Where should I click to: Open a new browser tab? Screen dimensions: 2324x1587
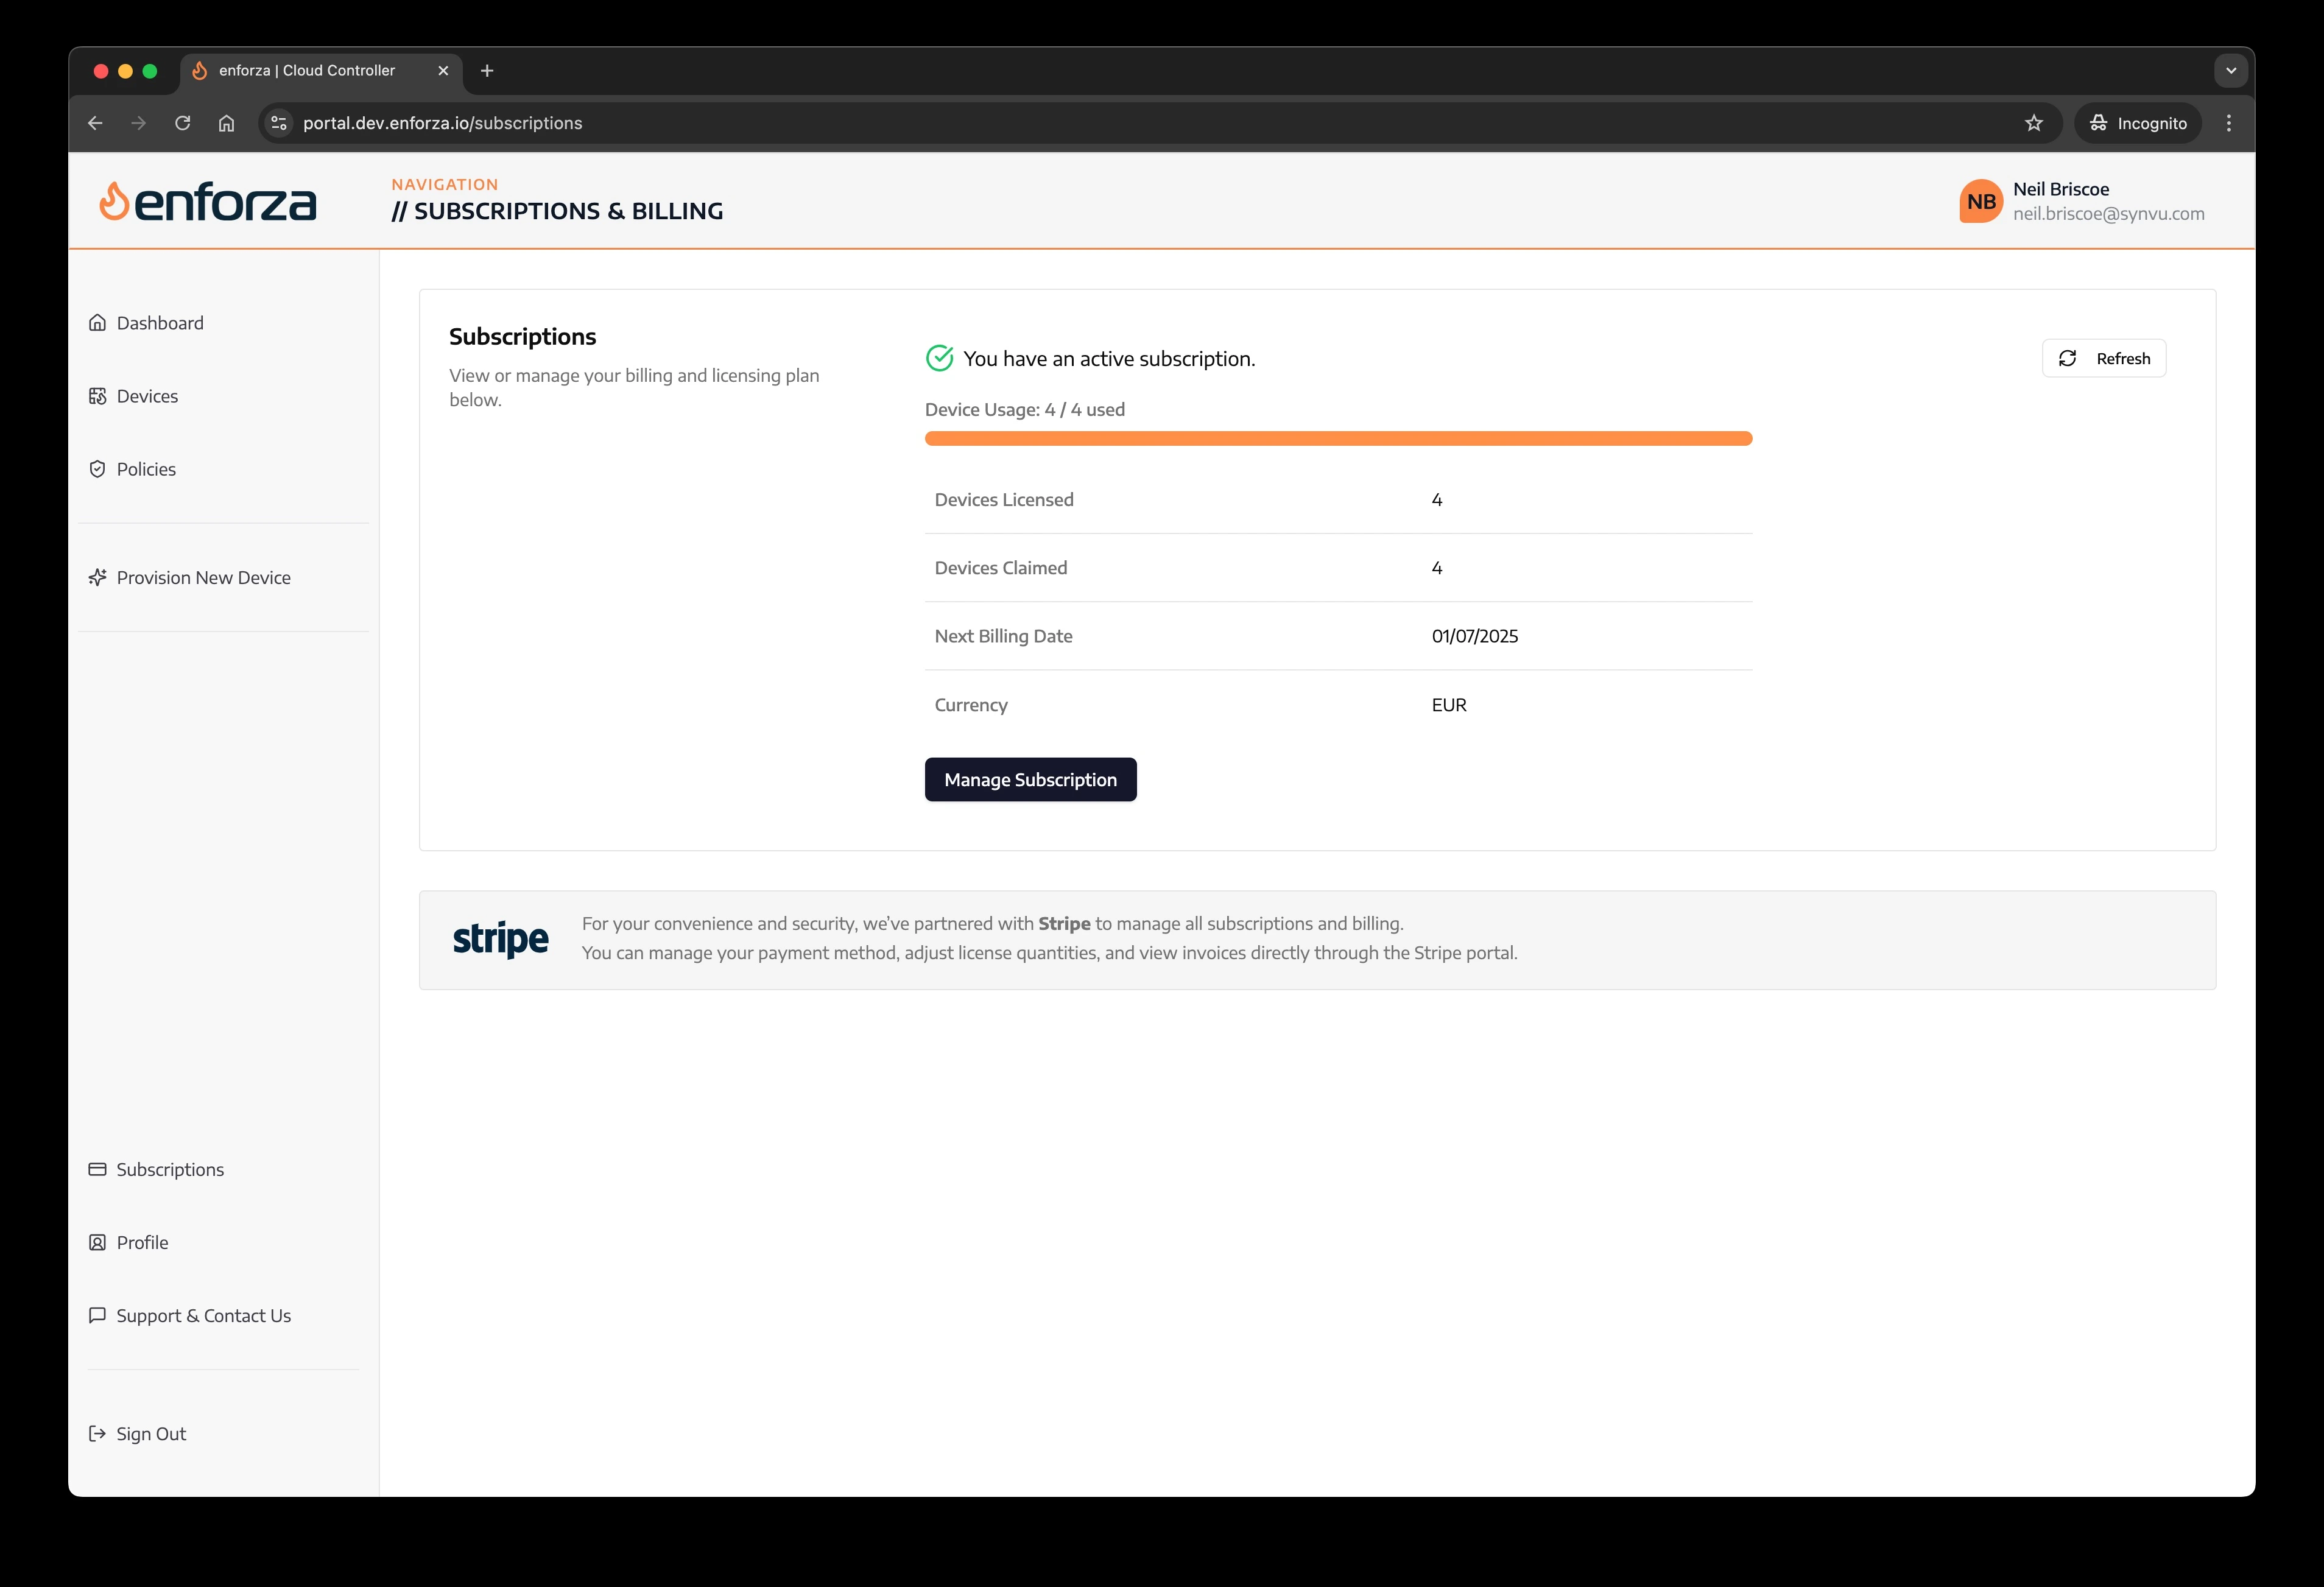pos(487,70)
